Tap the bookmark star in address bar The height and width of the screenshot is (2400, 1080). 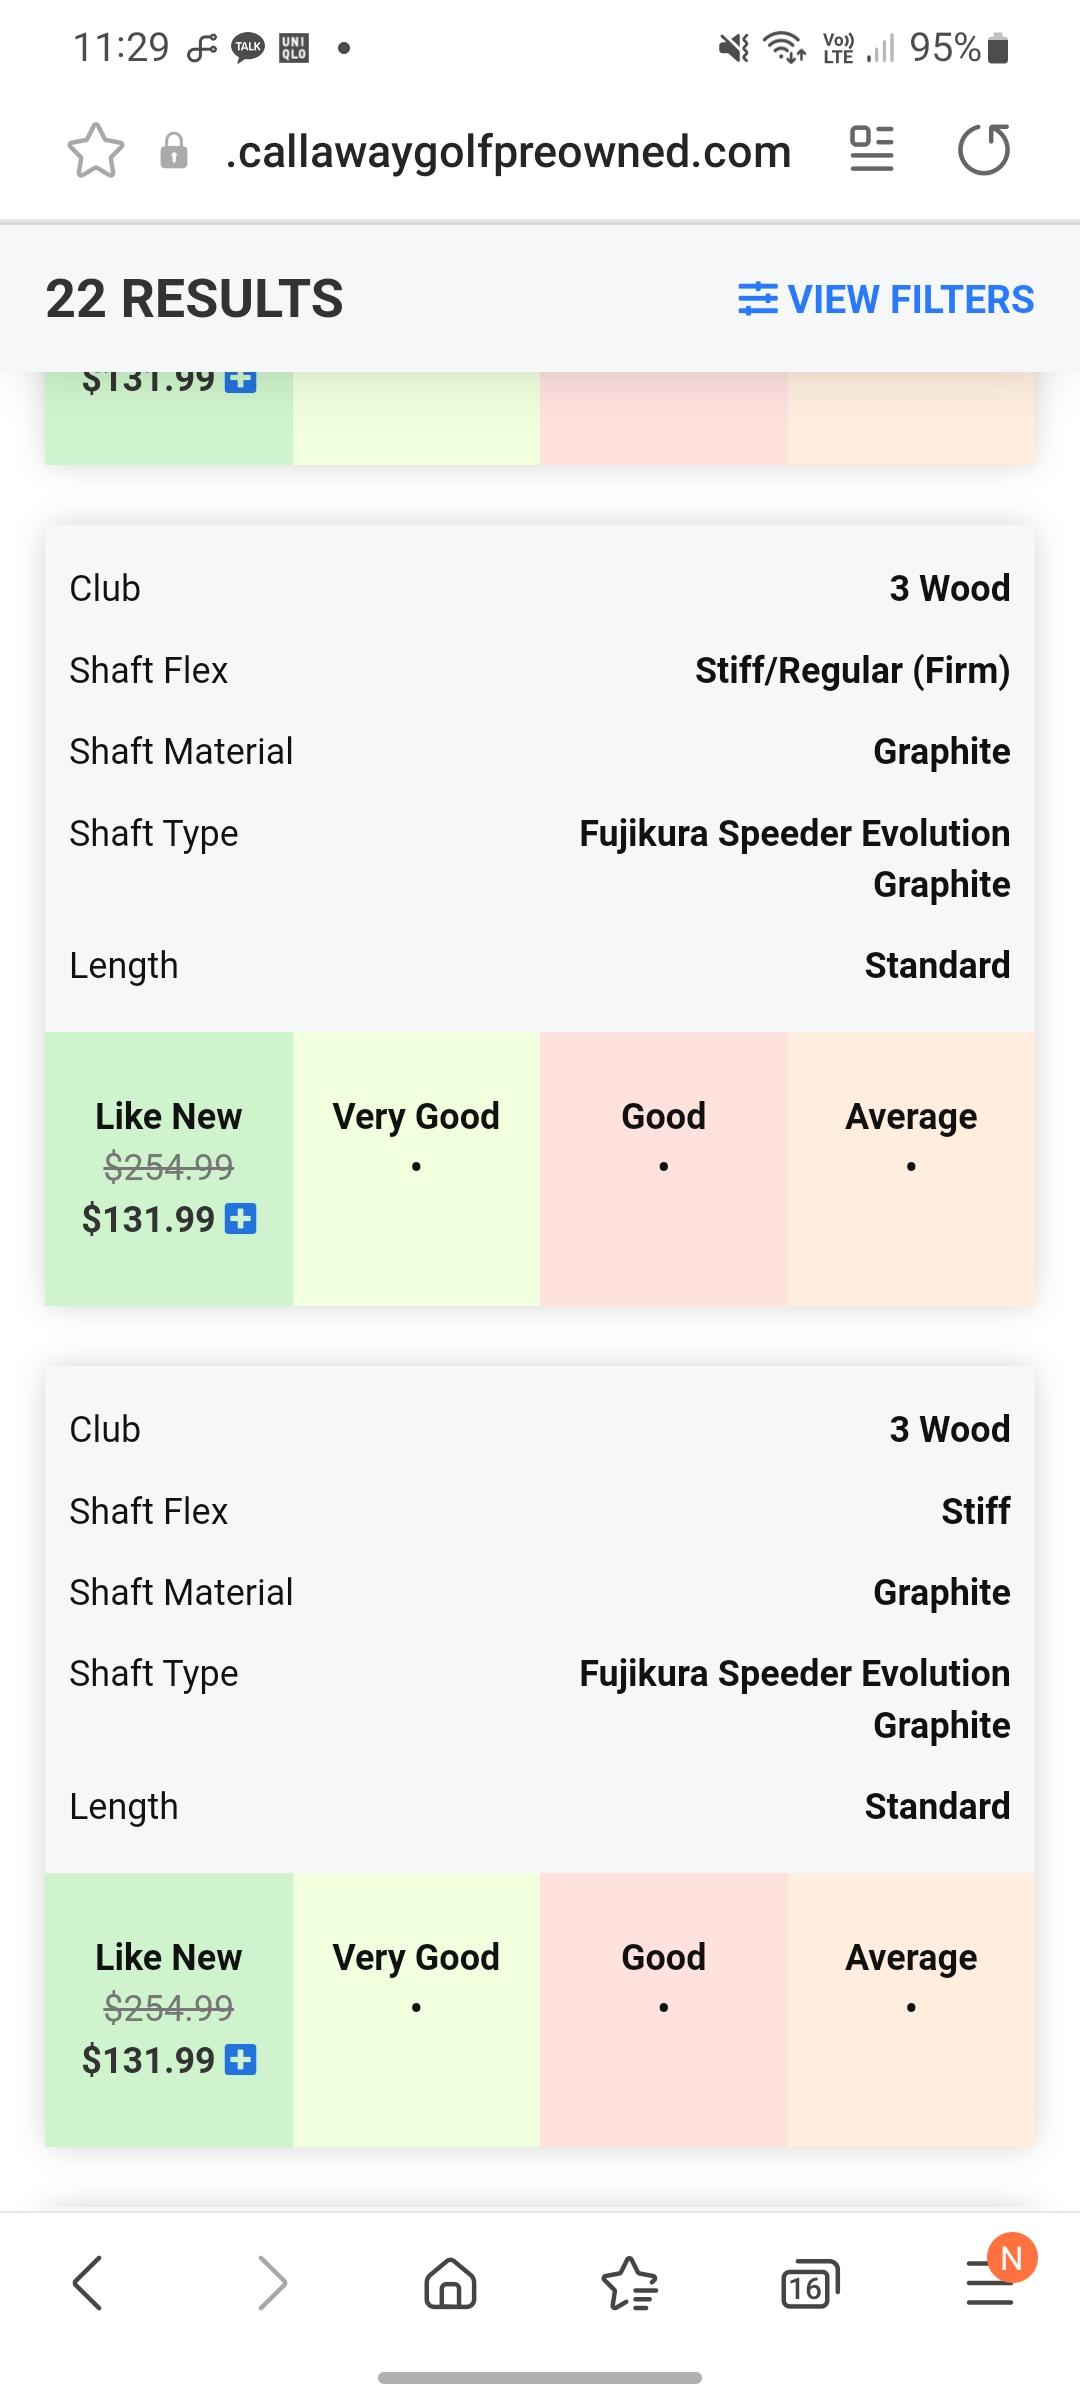tap(96, 152)
